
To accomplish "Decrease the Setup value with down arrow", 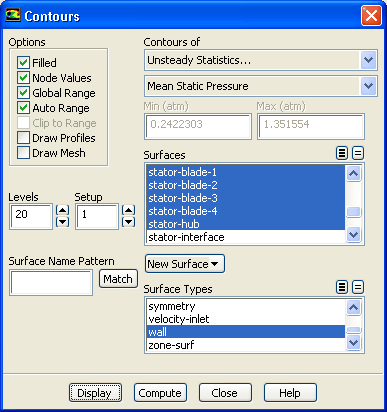I will (x=128, y=222).
